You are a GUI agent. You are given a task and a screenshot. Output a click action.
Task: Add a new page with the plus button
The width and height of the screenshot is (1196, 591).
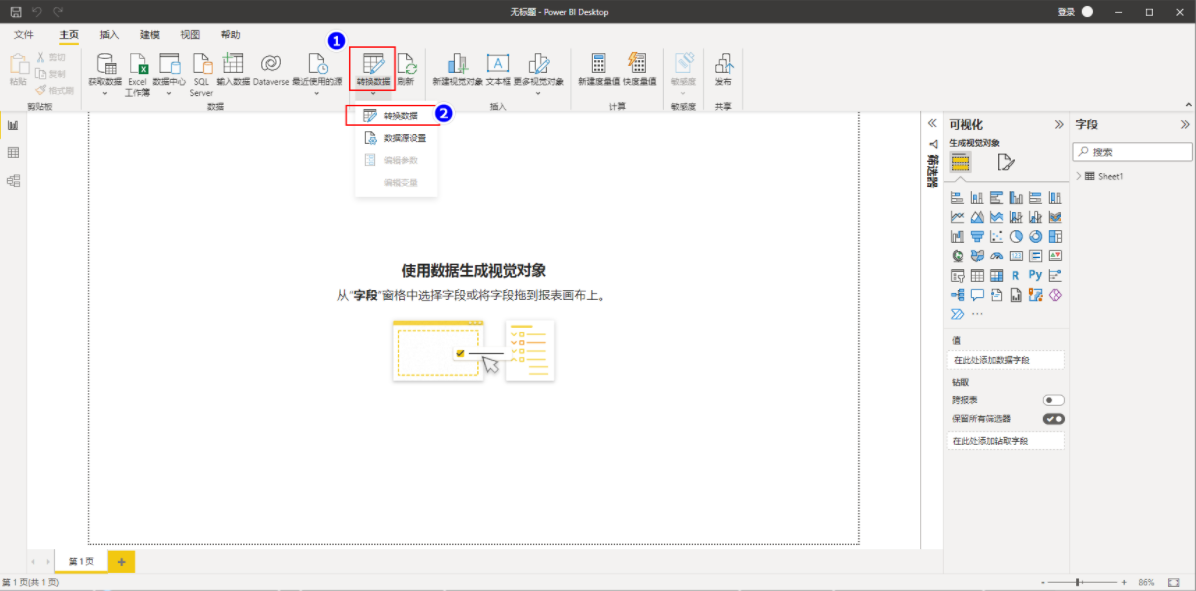coord(121,561)
